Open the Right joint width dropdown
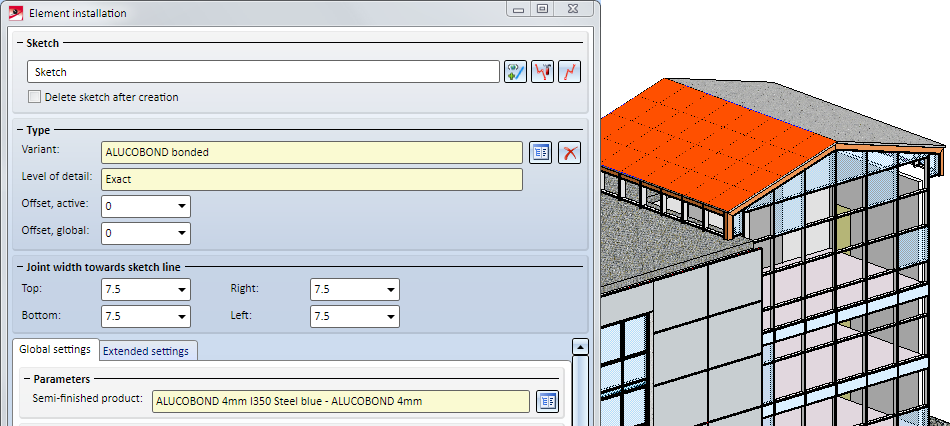Image resolution: width=950 pixels, height=426 pixels. [390, 290]
